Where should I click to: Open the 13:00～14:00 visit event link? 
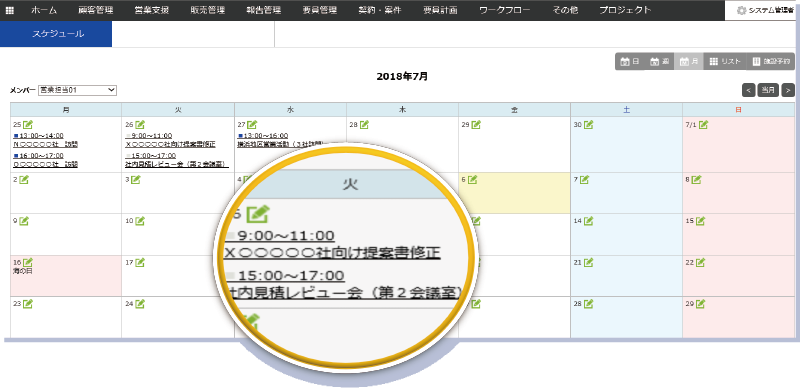[x=39, y=136]
